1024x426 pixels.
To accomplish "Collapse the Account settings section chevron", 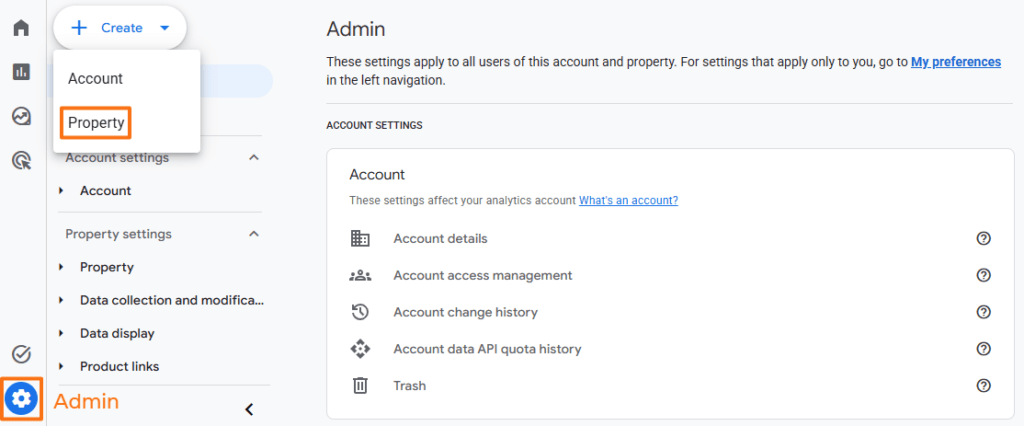I will click(255, 157).
